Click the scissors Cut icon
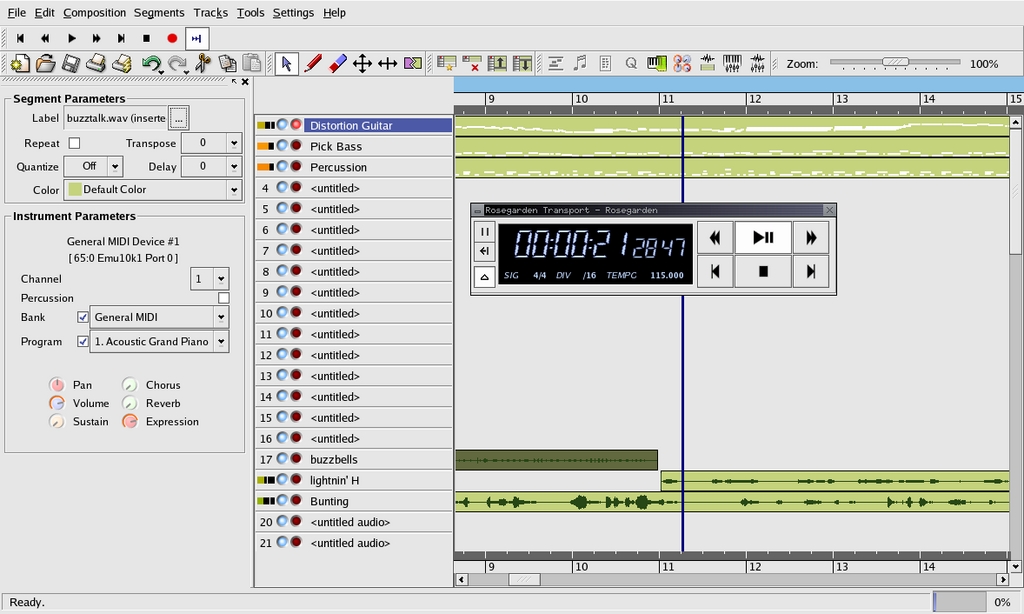1024x614 pixels. [203, 64]
